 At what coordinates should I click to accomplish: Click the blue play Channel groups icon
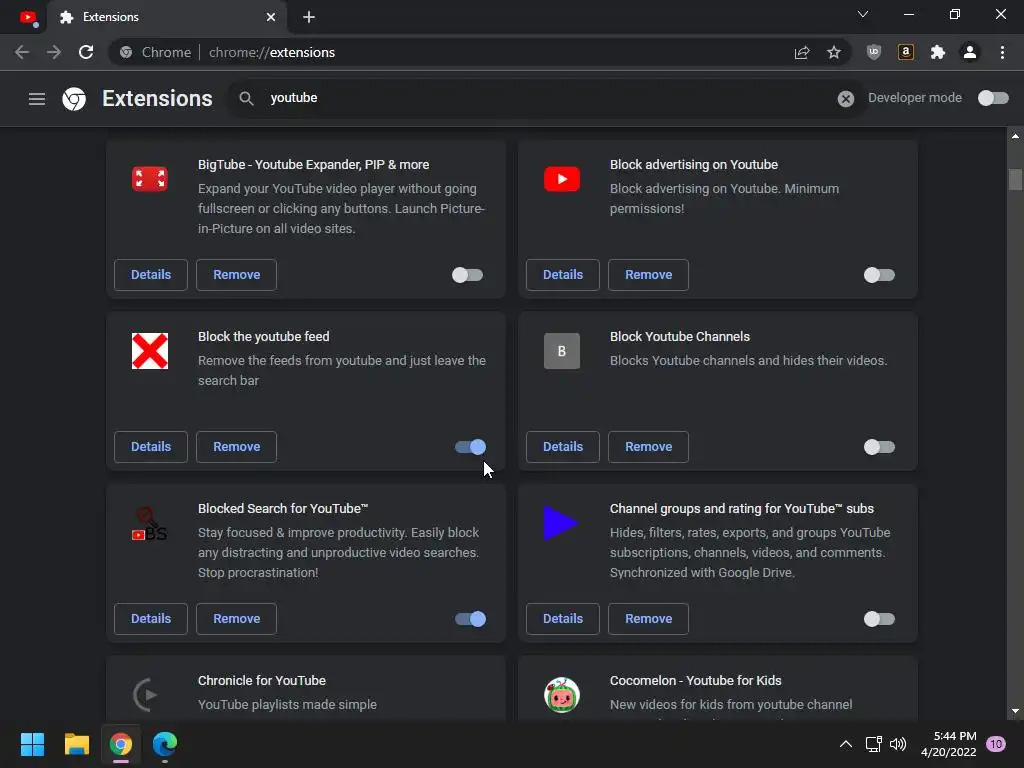click(560, 522)
